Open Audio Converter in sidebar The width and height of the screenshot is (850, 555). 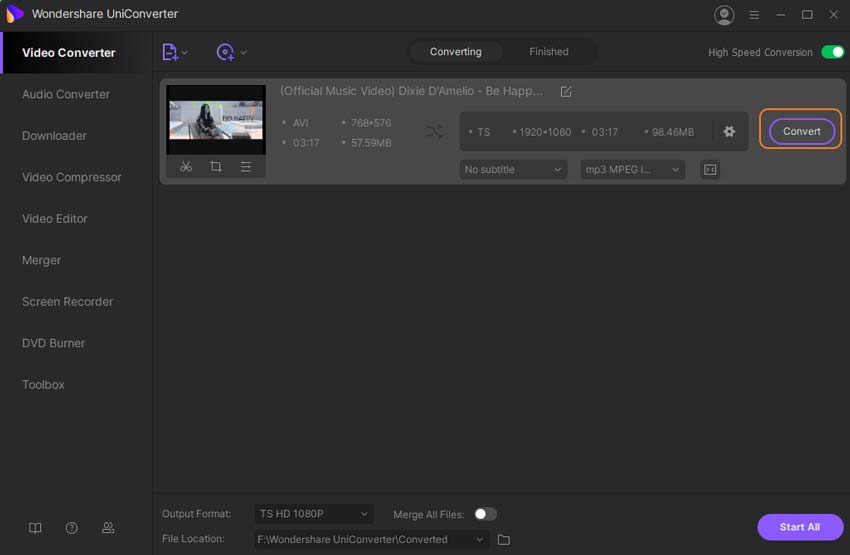click(66, 94)
